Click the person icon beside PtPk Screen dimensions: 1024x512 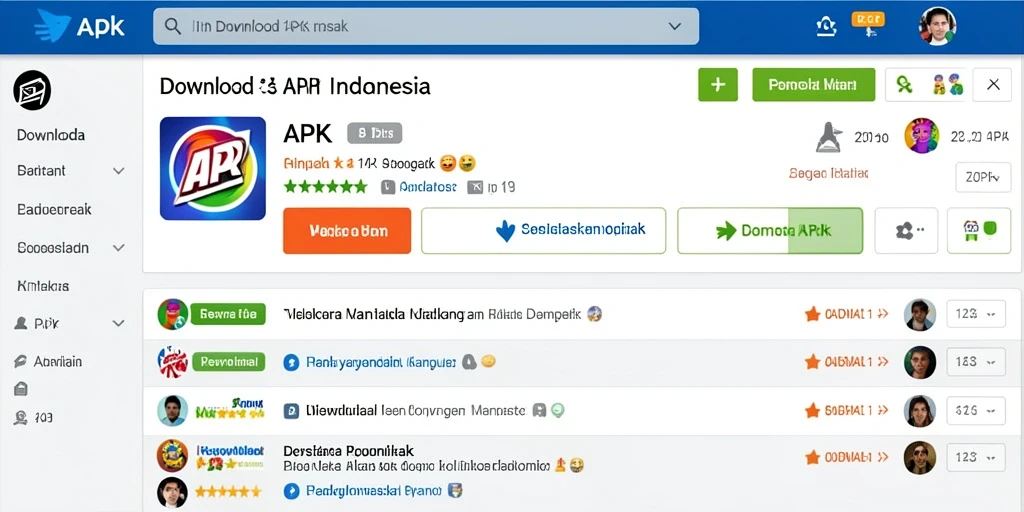tap(21, 323)
